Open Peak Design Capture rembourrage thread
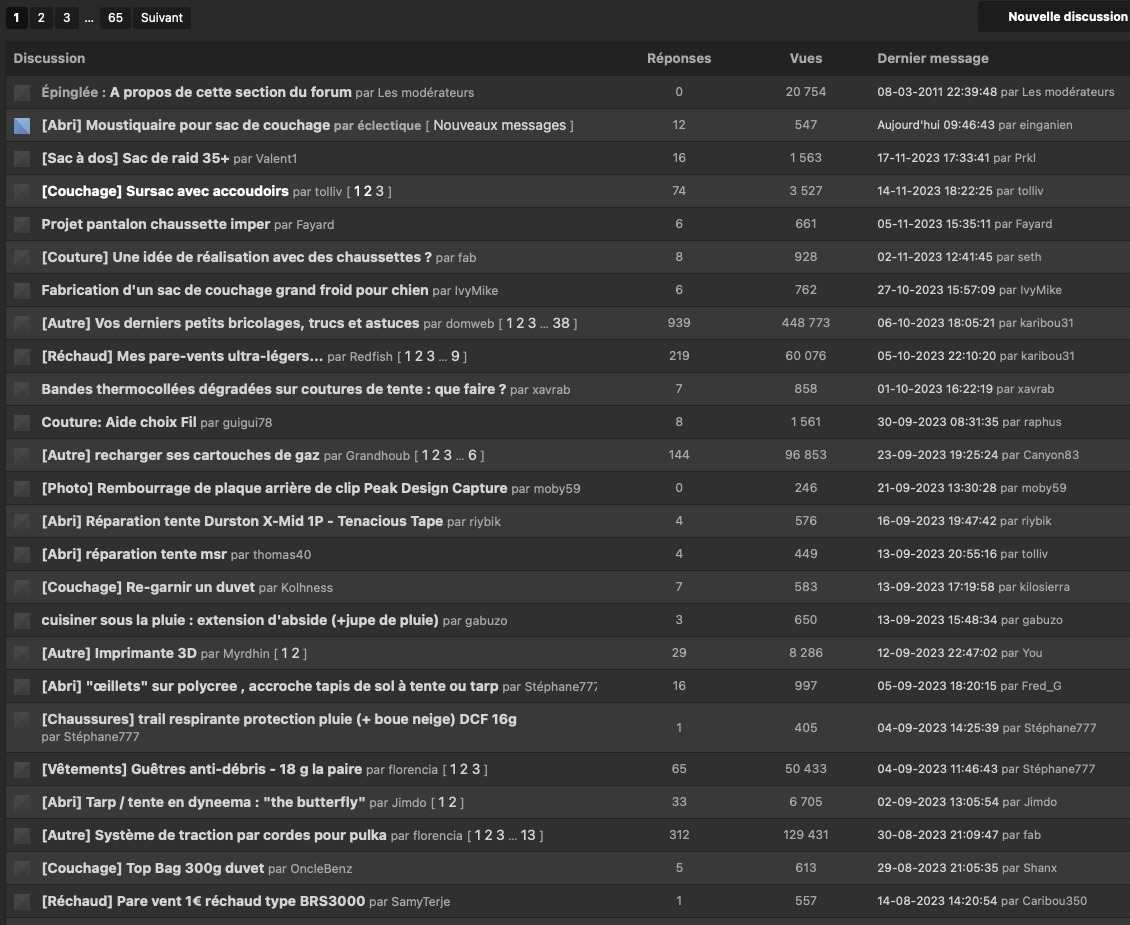The height and width of the screenshot is (925, 1130). (275, 488)
